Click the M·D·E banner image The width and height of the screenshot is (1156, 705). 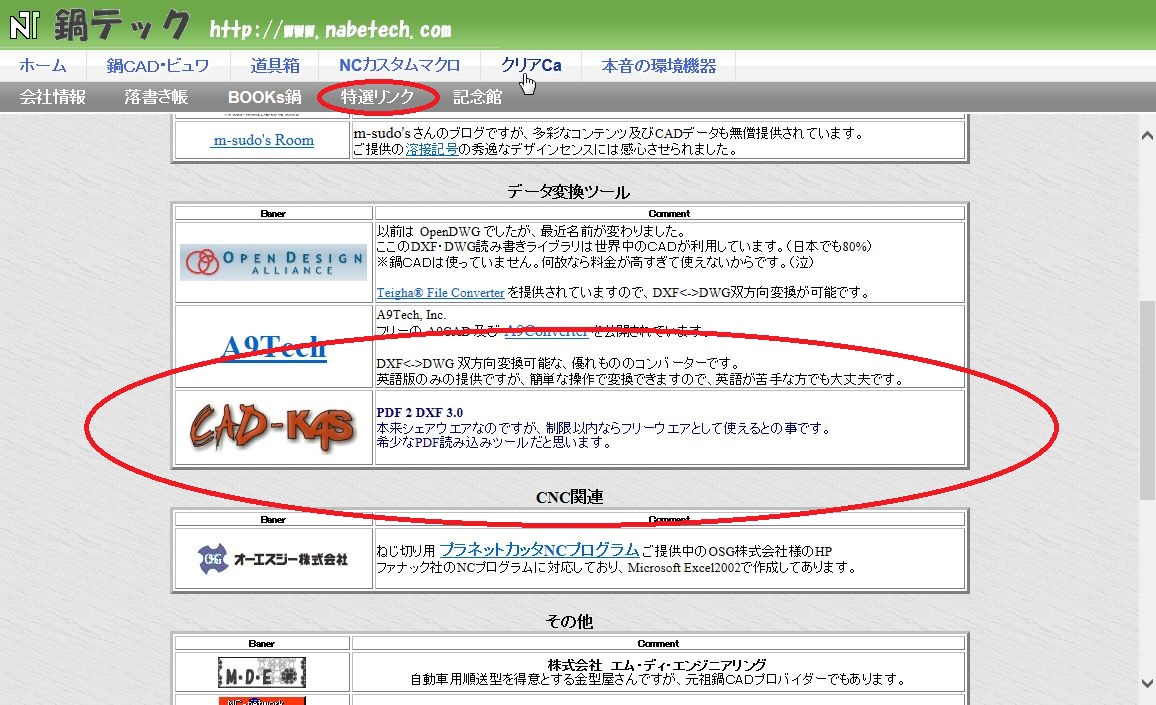tap(262, 673)
